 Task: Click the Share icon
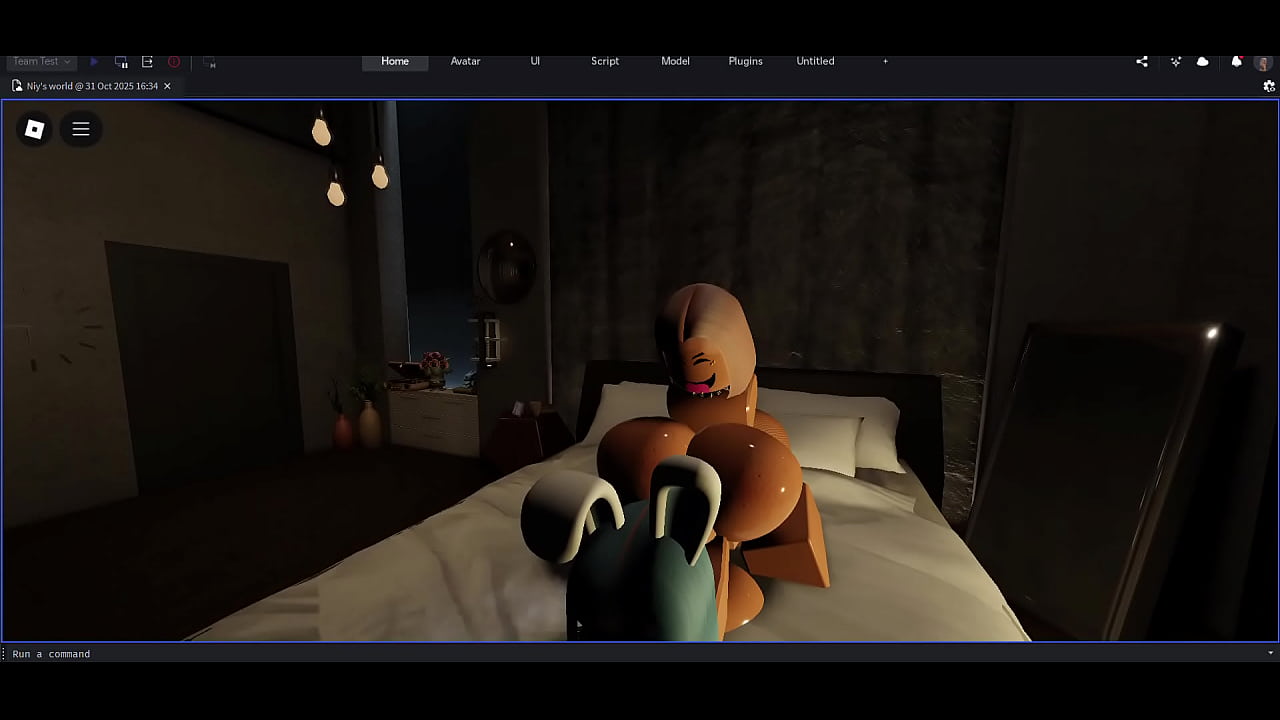pyautogui.click(x=1142, y=61)
